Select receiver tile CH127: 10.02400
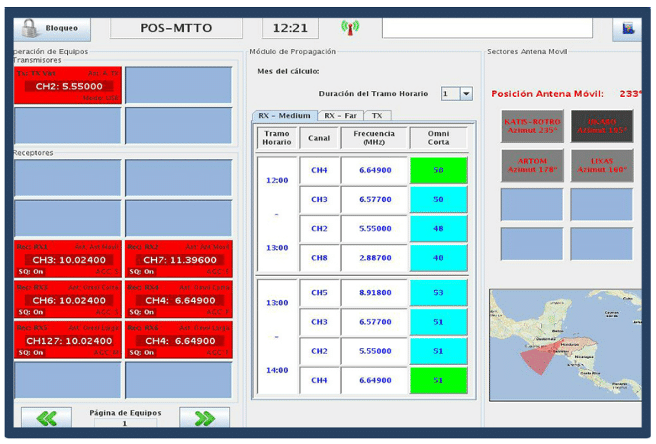 [66, 340]
